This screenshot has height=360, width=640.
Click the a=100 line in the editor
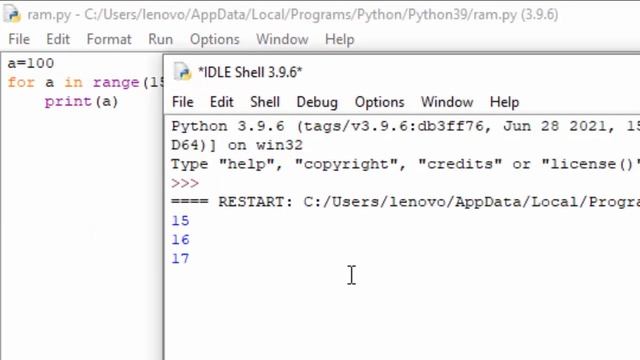tap(31, 63)
